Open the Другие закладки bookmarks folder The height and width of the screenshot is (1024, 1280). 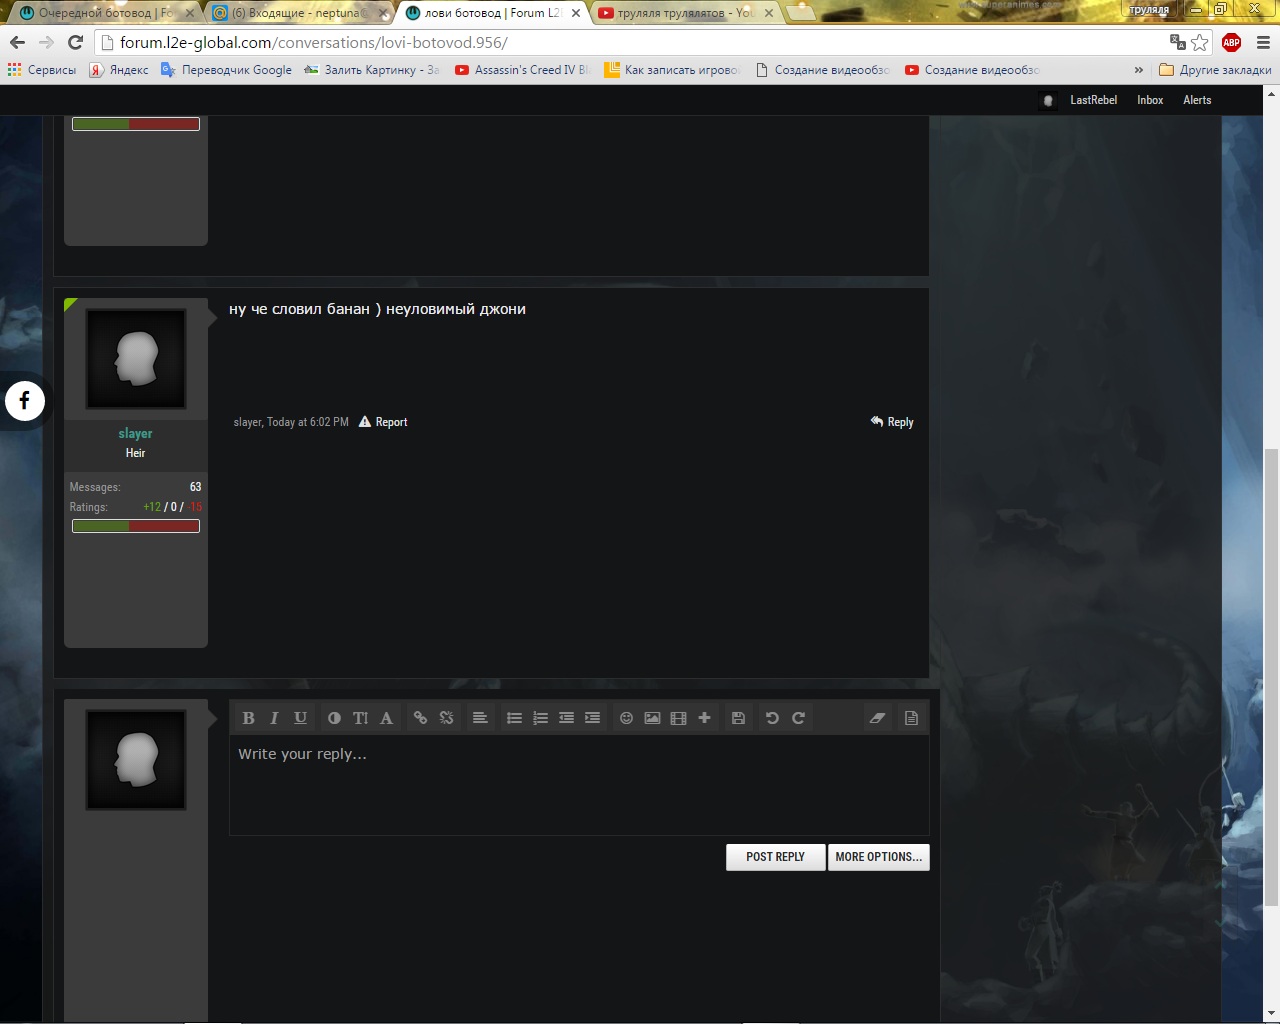[x=1215, y=70]
